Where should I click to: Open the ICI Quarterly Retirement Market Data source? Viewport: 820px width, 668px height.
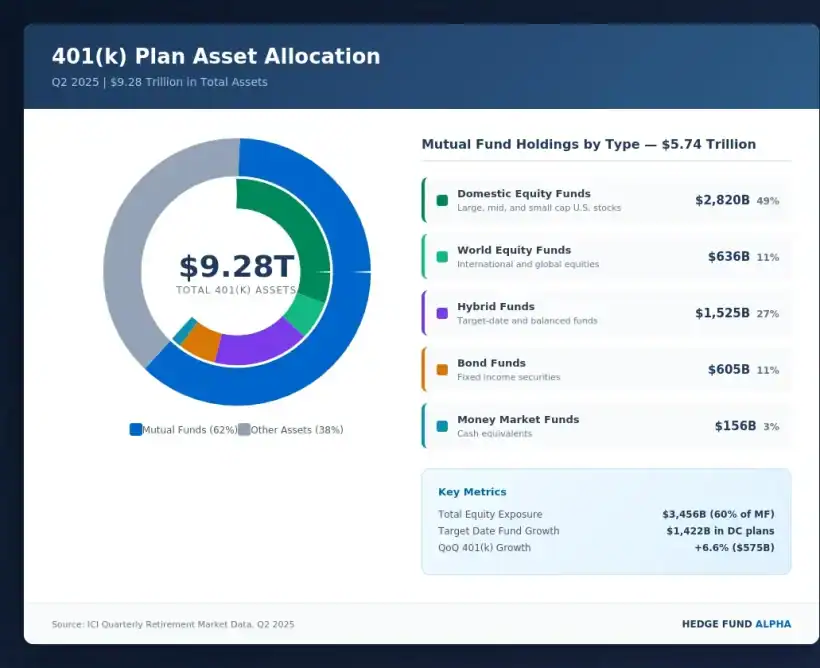pos(174,623)
